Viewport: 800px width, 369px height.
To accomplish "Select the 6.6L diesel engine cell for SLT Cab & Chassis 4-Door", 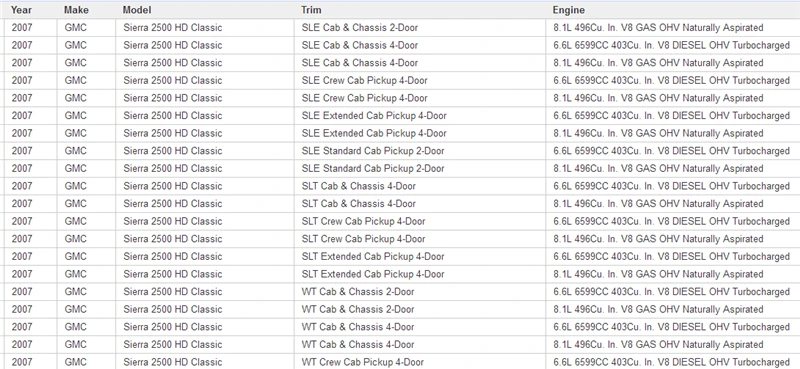I will [673, 186].
